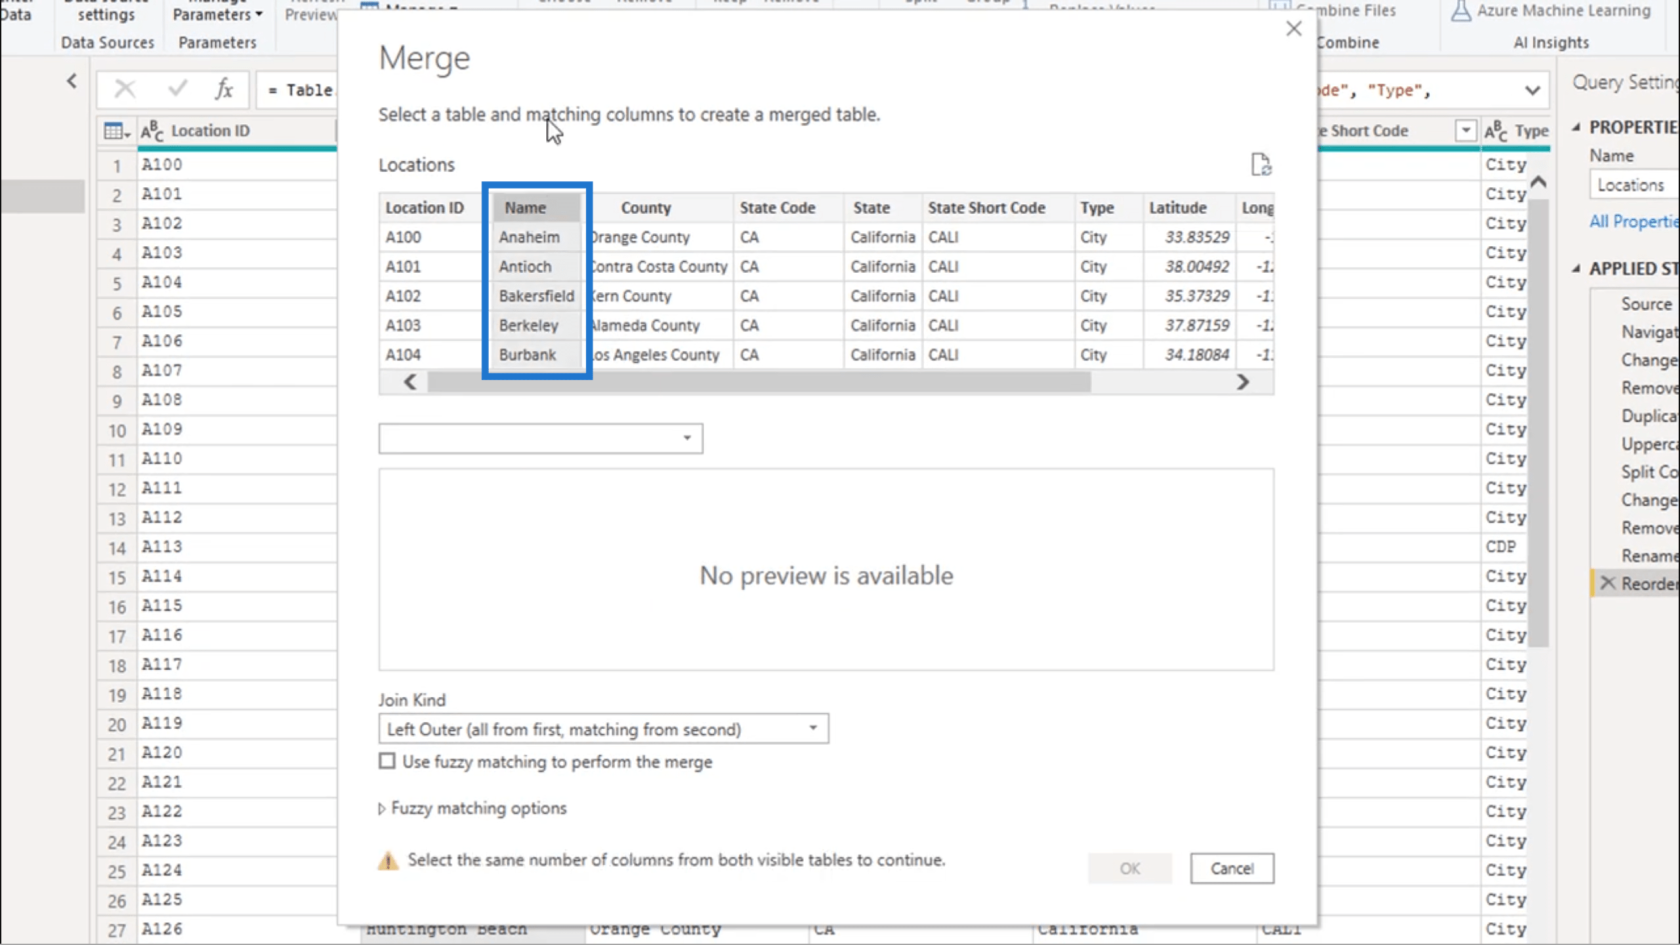The width and height of the screenshot is (1680, 945).
Task: Open Short Code column filter dropdown
Action: 1465,131
